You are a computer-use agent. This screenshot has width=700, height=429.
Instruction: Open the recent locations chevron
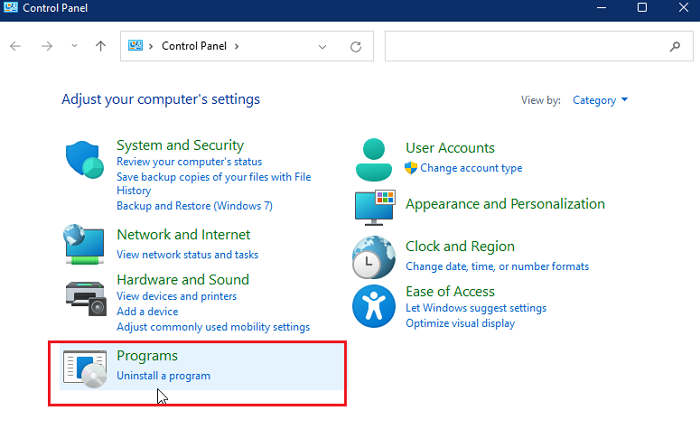pos(74,47)
